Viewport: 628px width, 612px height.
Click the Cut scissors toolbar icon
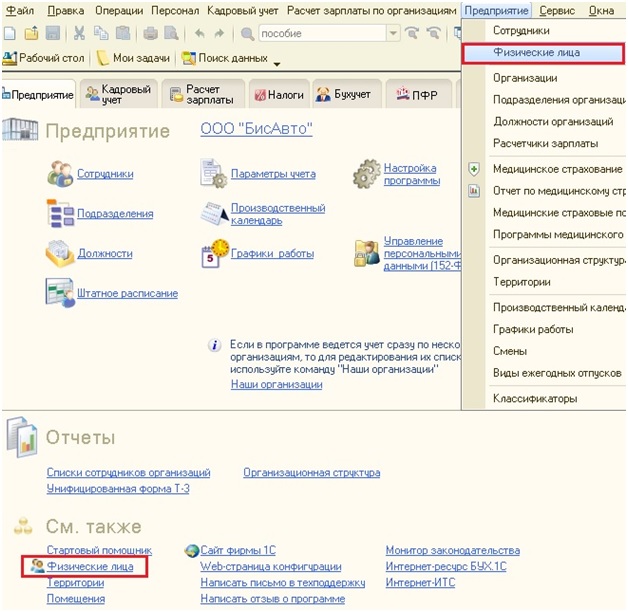pyautogui.click(x=79, y=33)
